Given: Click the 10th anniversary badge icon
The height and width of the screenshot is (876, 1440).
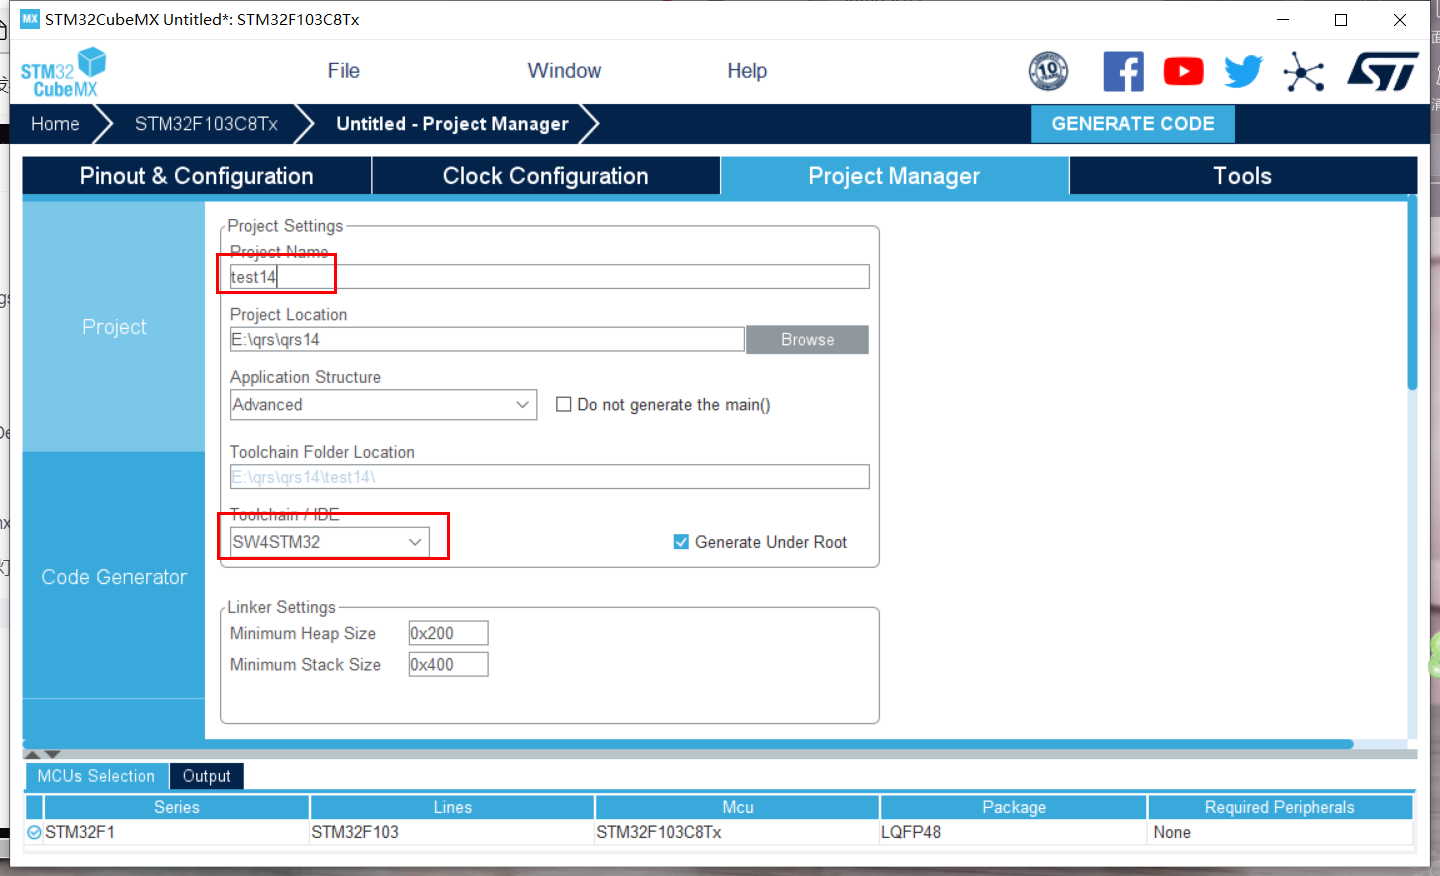Looking at the screenshot, I should [1048, 71].
